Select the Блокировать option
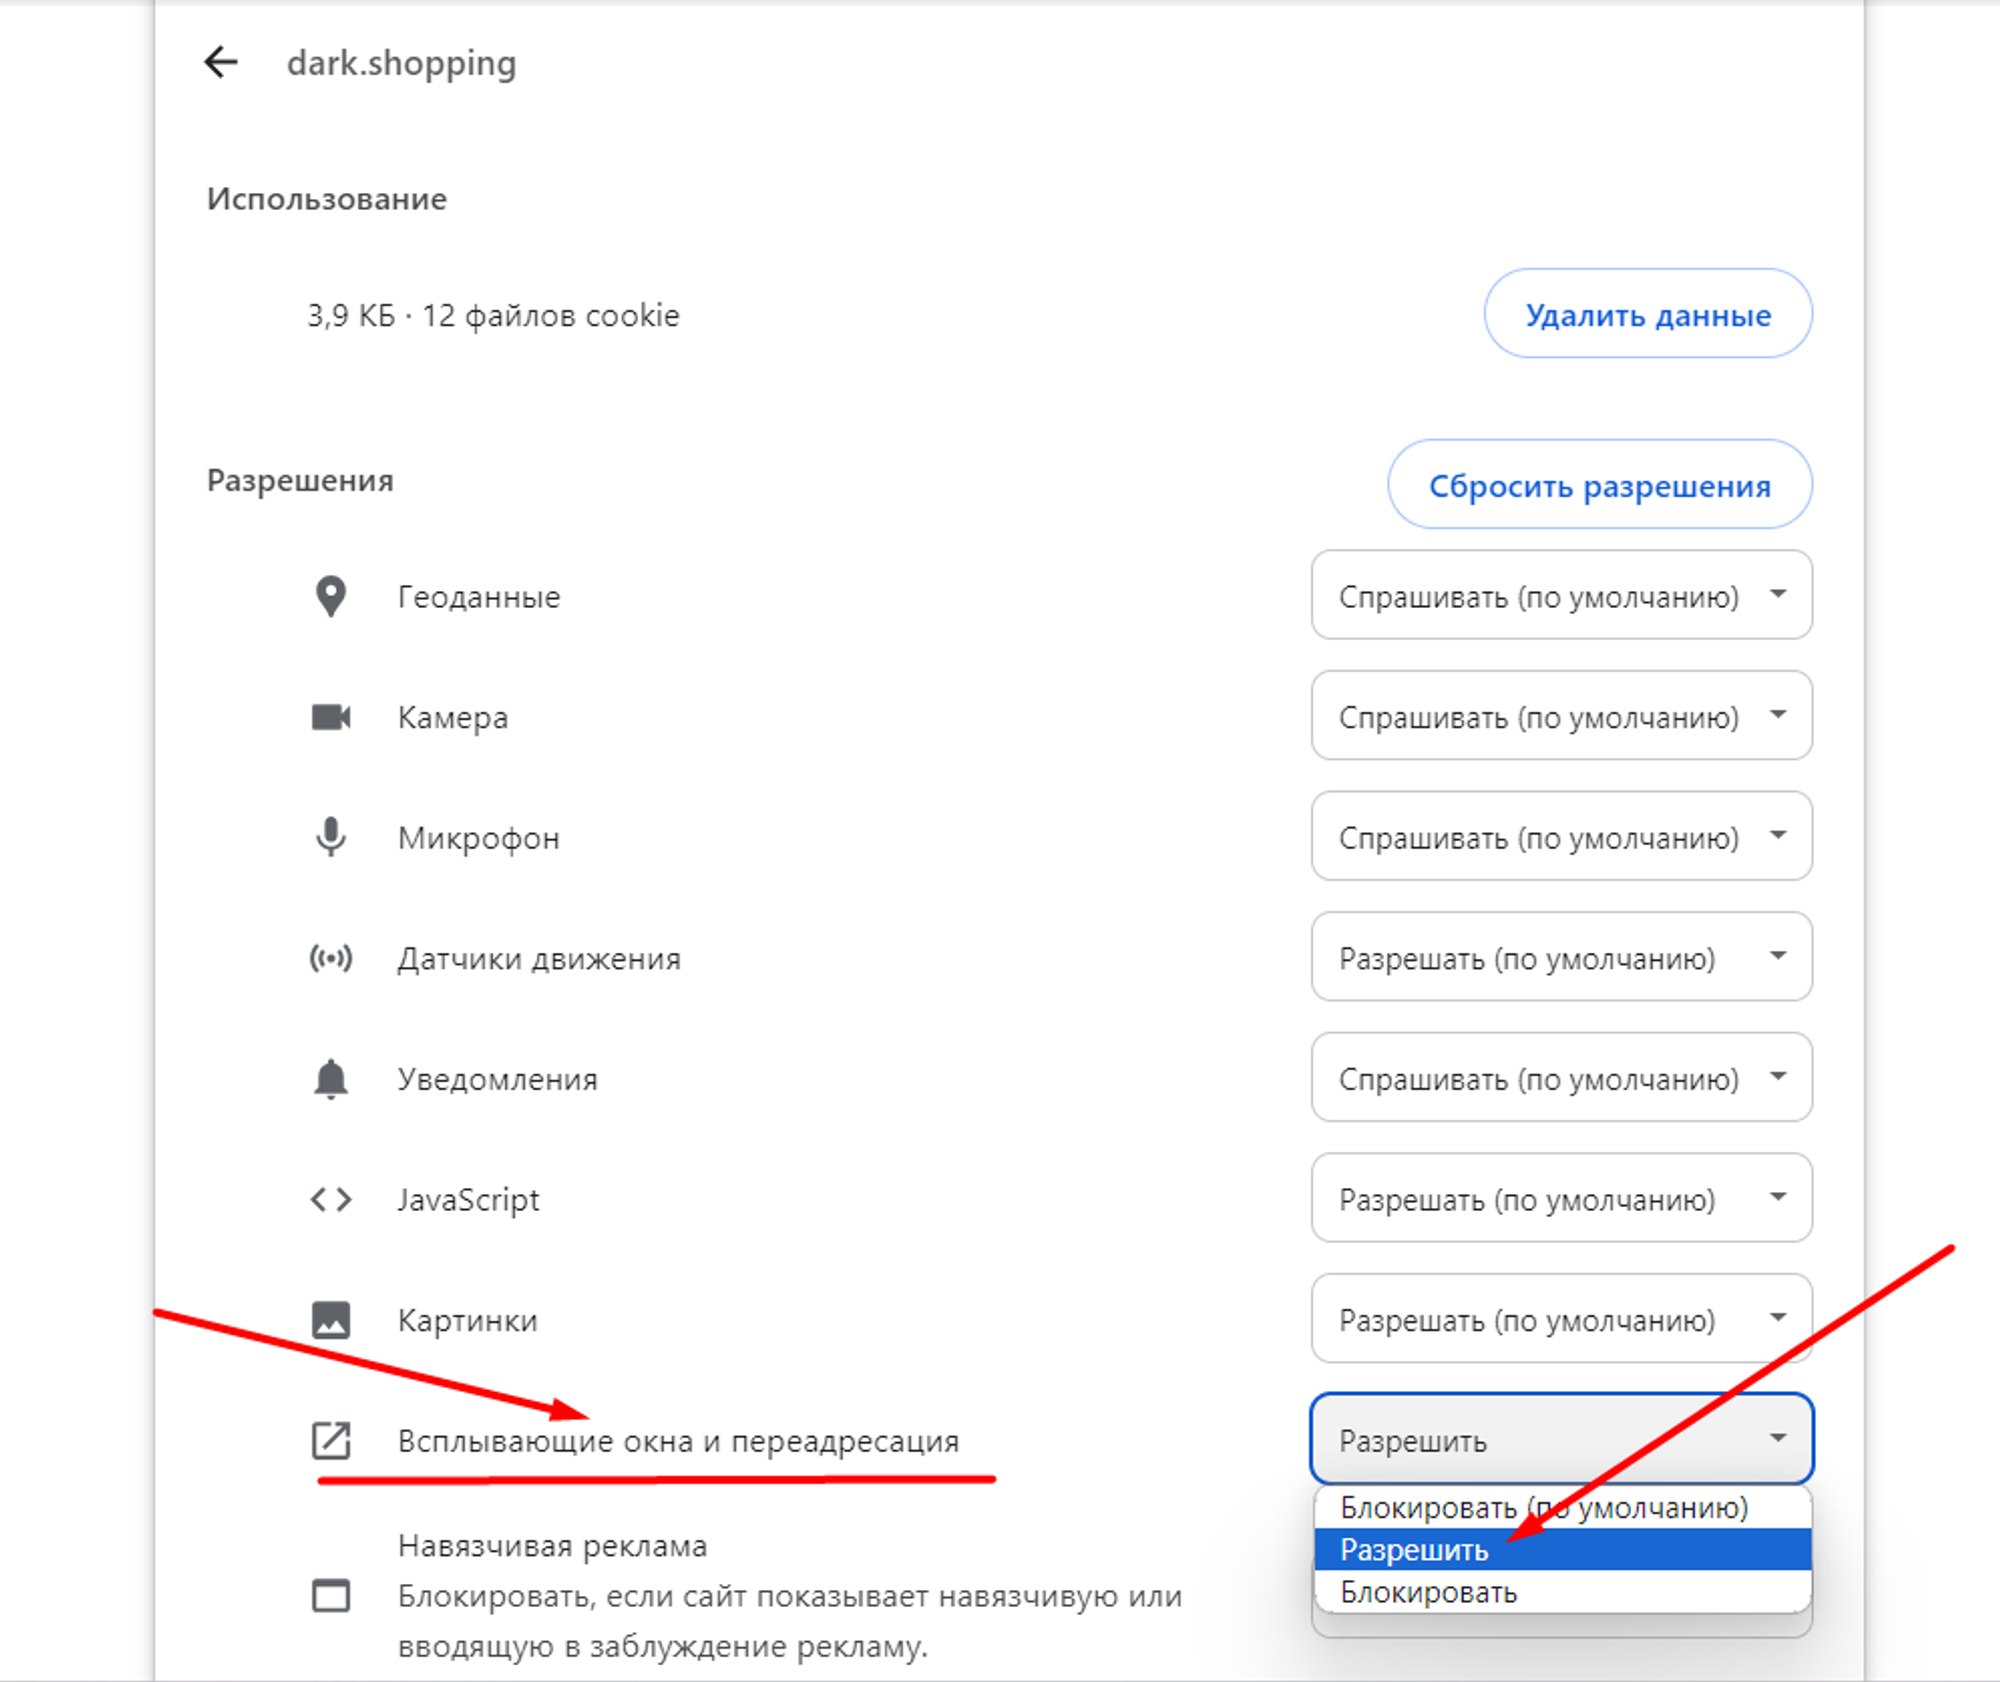Screen dimensions: 2000x1682 tap(1563, 1591)
